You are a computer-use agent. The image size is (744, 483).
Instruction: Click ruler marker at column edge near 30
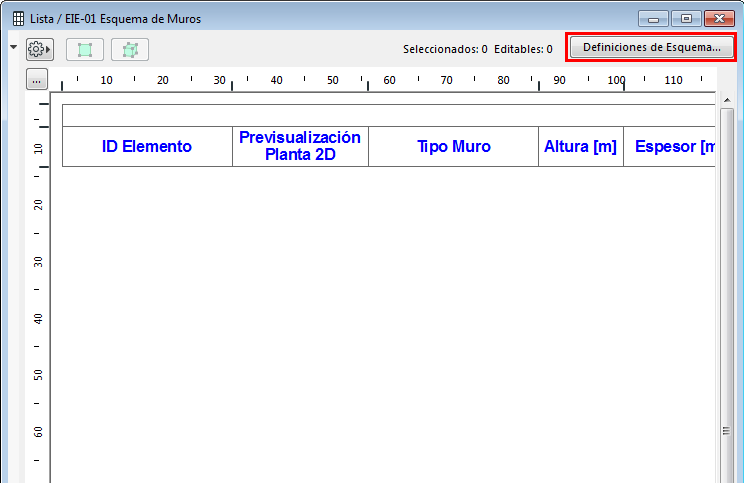click(x=232, y=86)
